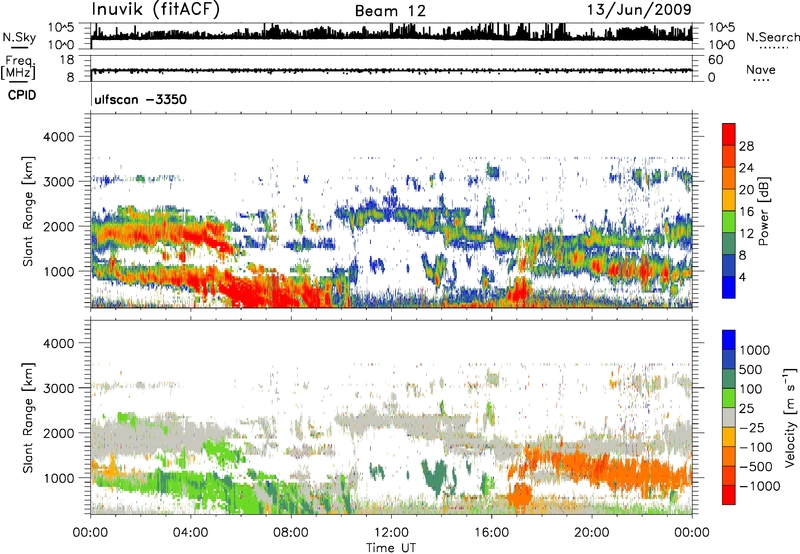
Task: Click the frequency trace in Freq panel
Action: (391, 71)
